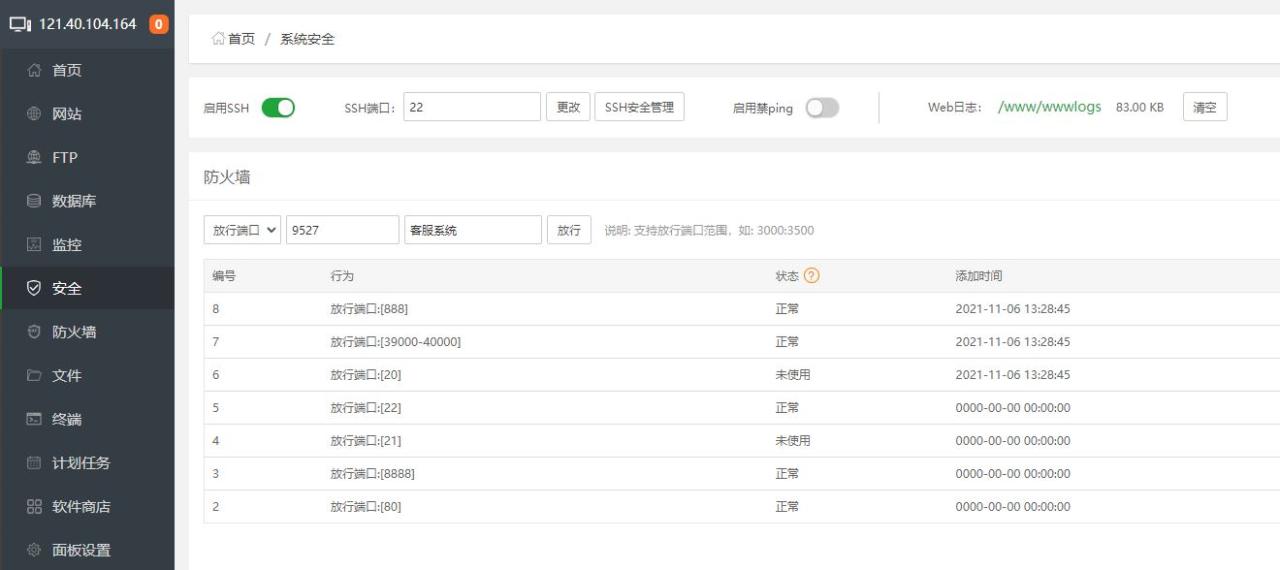This screenshot has width=1280, height=570.
Task: Click the 系统安全 breadcrumb text
Action: pos(307,39)
